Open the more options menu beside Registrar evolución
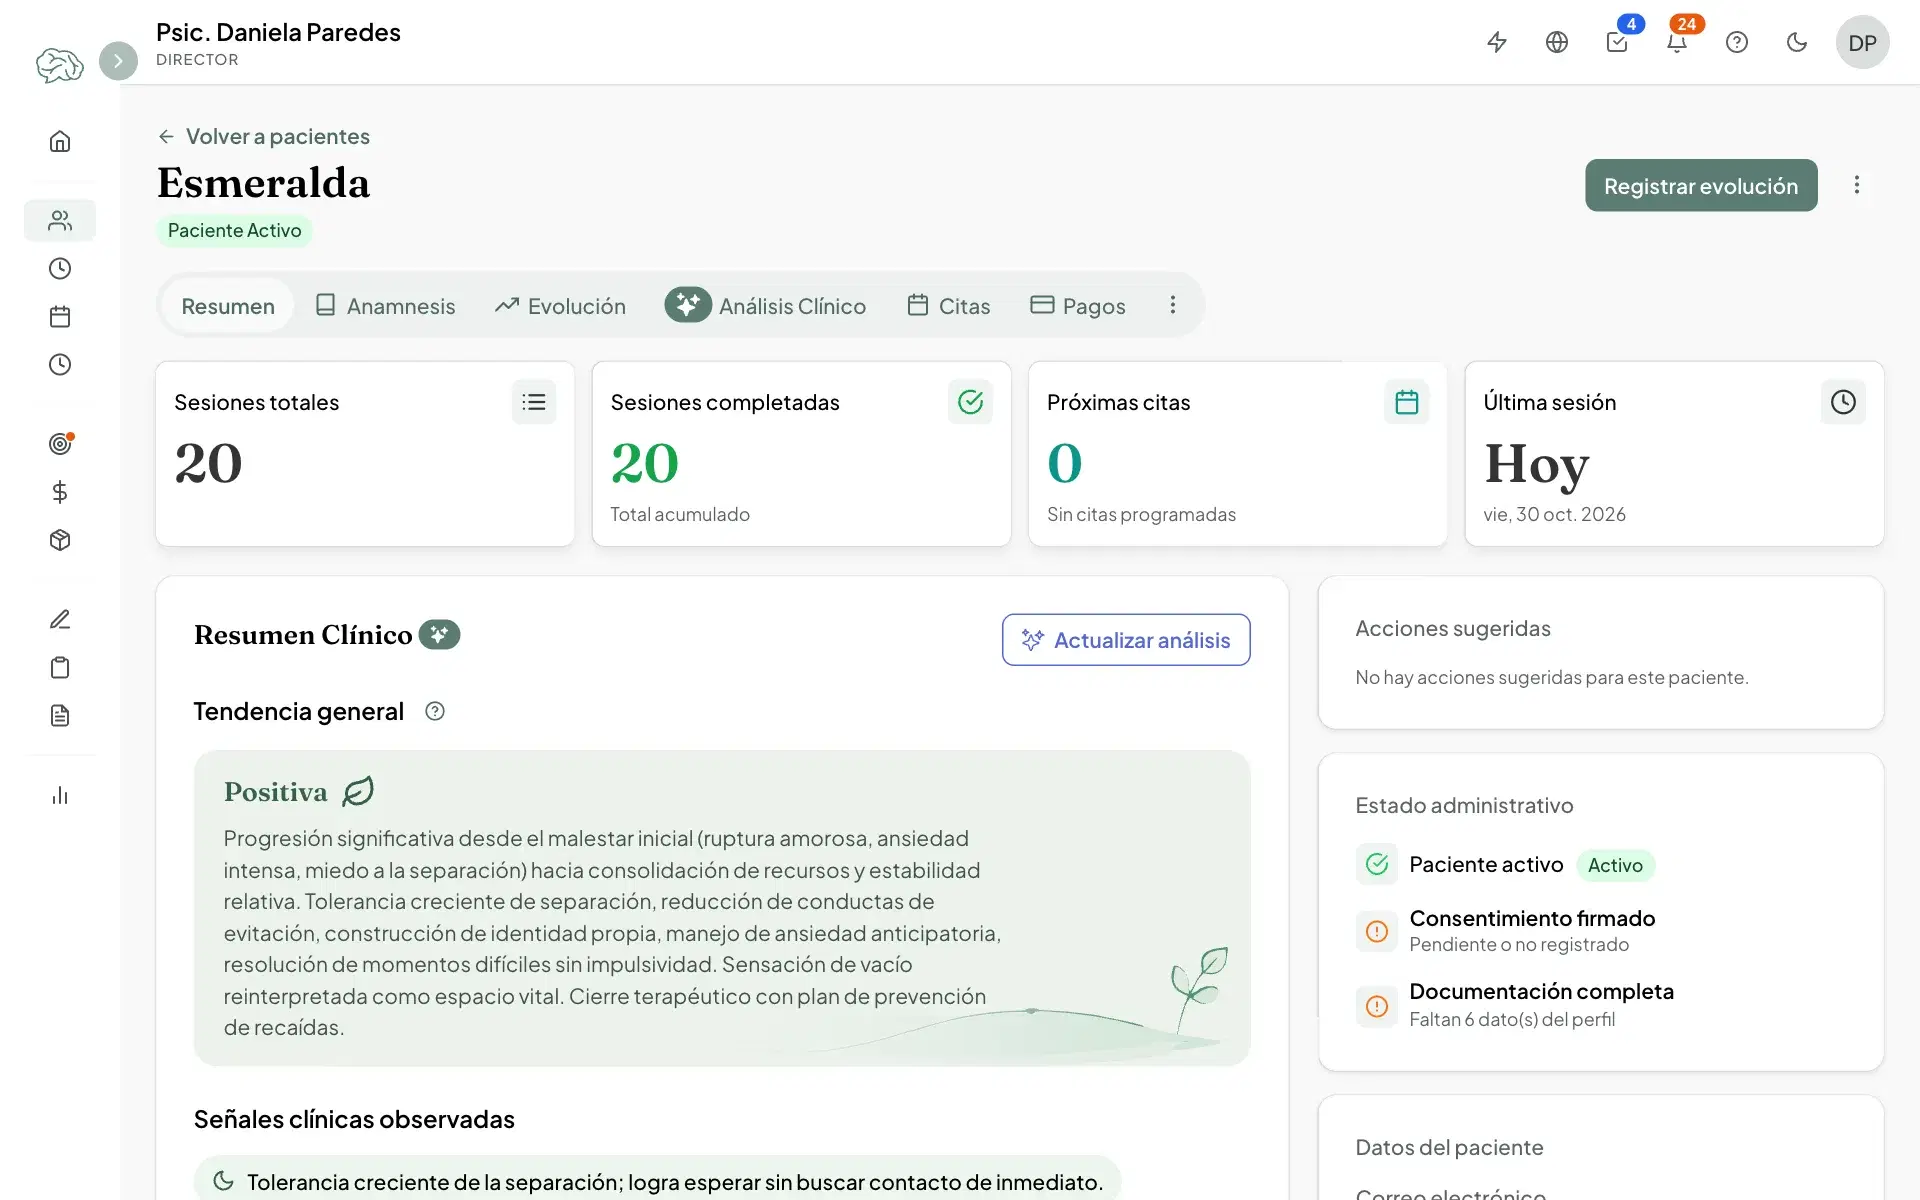This screenshot has width=1920, height=1200. coord(1857,185)
